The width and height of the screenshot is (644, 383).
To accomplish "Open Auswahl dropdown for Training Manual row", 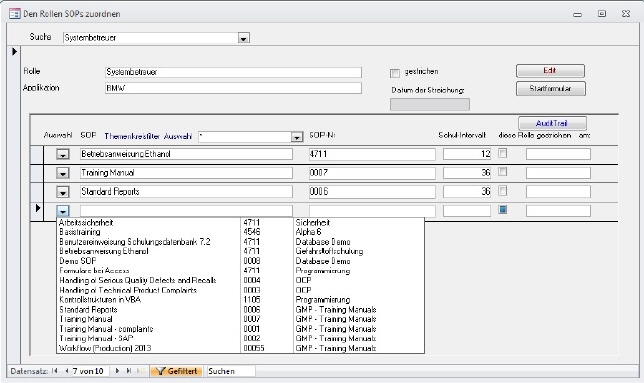I will tap(62, 173).
